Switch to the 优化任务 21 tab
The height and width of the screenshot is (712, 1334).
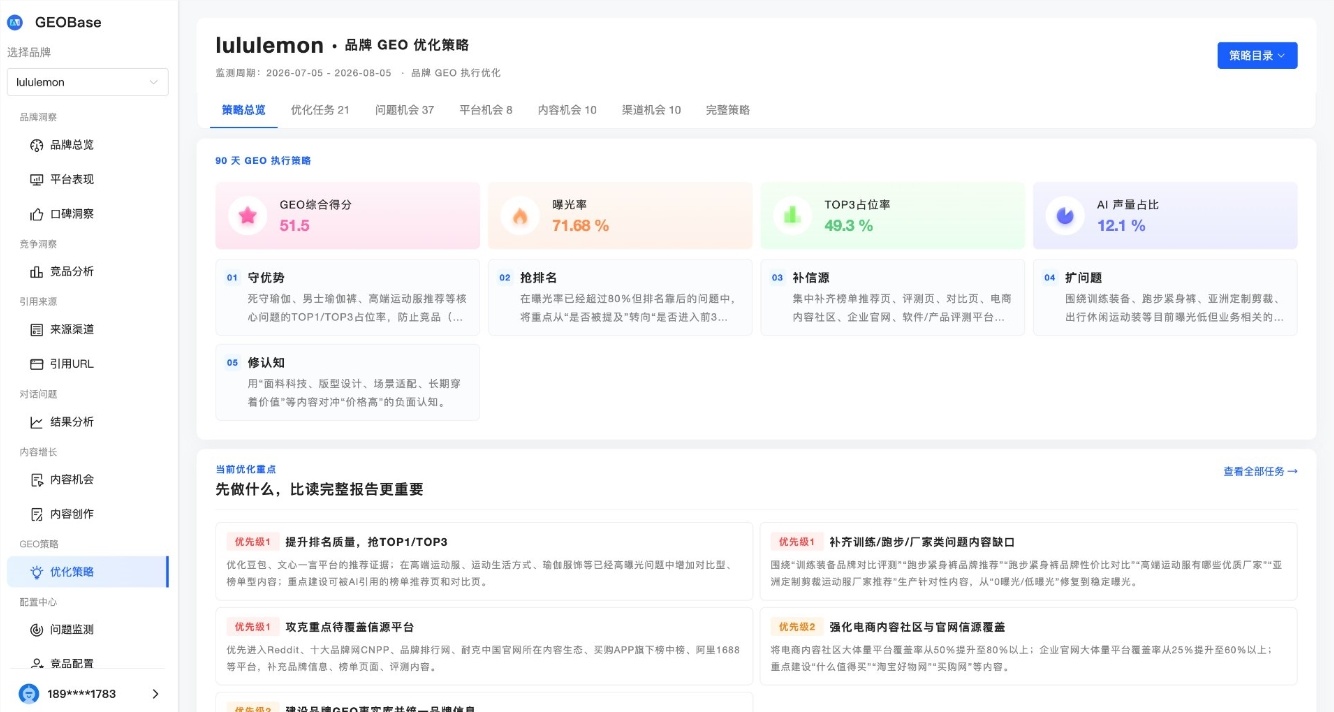coord(320,110)
